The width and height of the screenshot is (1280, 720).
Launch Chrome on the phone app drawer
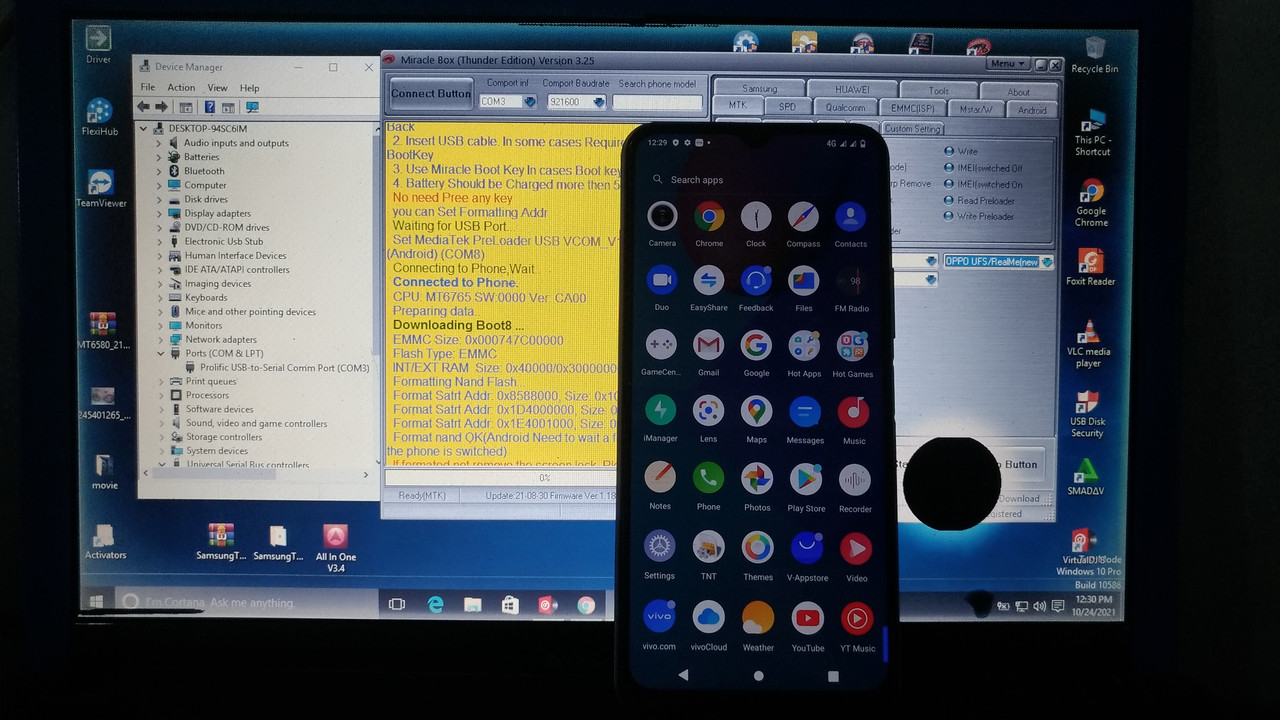709,216
